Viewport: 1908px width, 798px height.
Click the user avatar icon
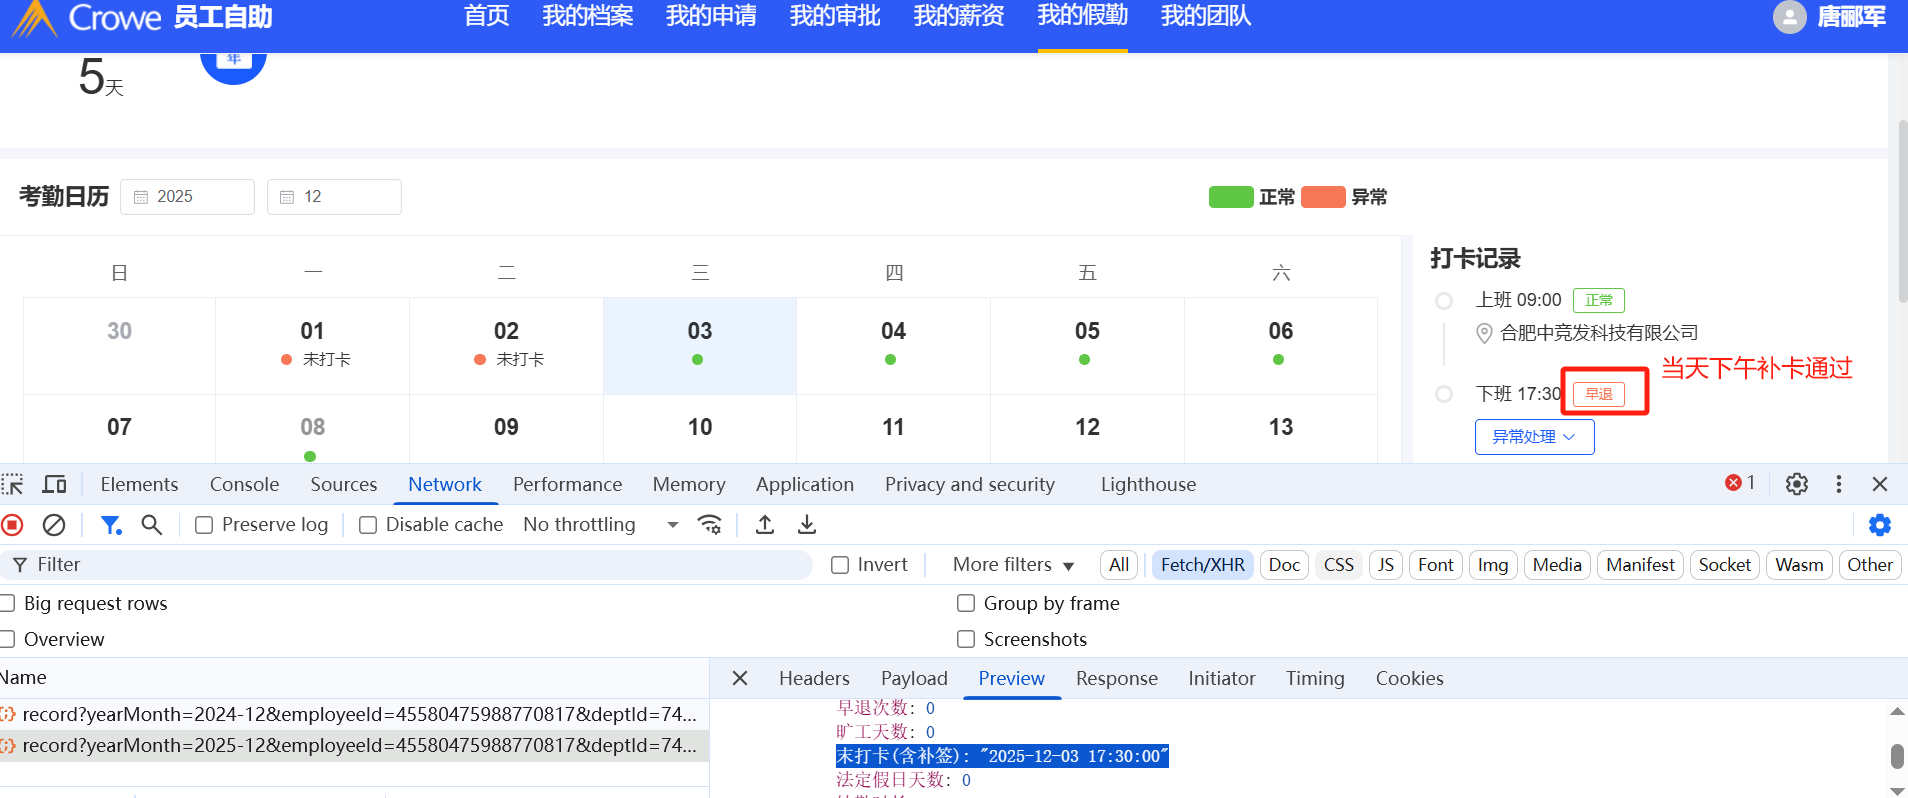tap(1789, 16)
